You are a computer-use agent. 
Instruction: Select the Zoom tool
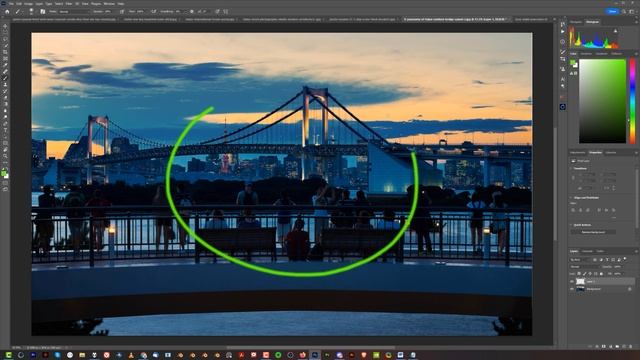click(x=5, y=156)
